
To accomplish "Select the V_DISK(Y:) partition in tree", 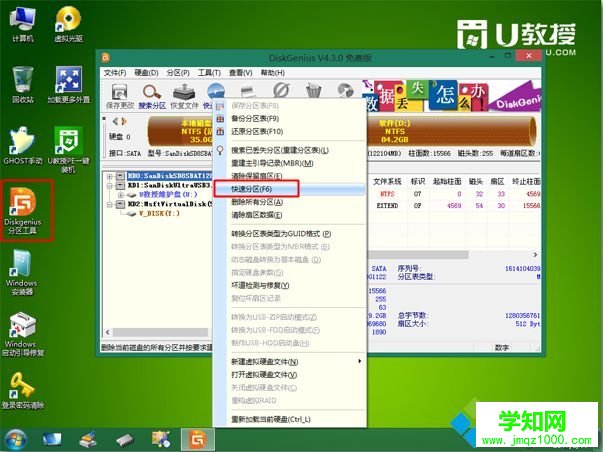I will pyautogui.click(x=162, y=214).
